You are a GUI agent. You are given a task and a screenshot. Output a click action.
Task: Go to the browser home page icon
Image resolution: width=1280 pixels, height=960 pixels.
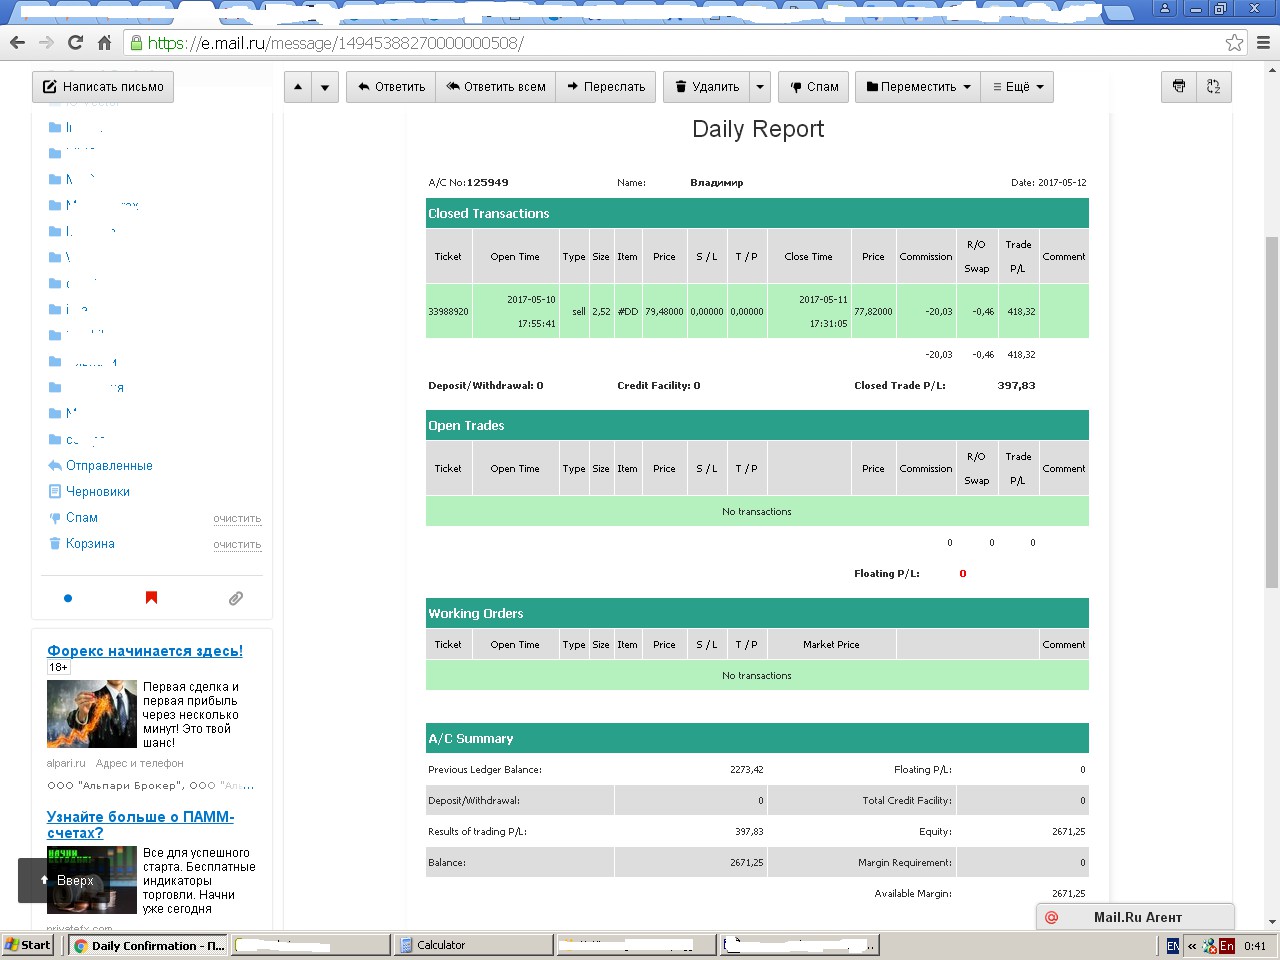click(x=104, y=43)
